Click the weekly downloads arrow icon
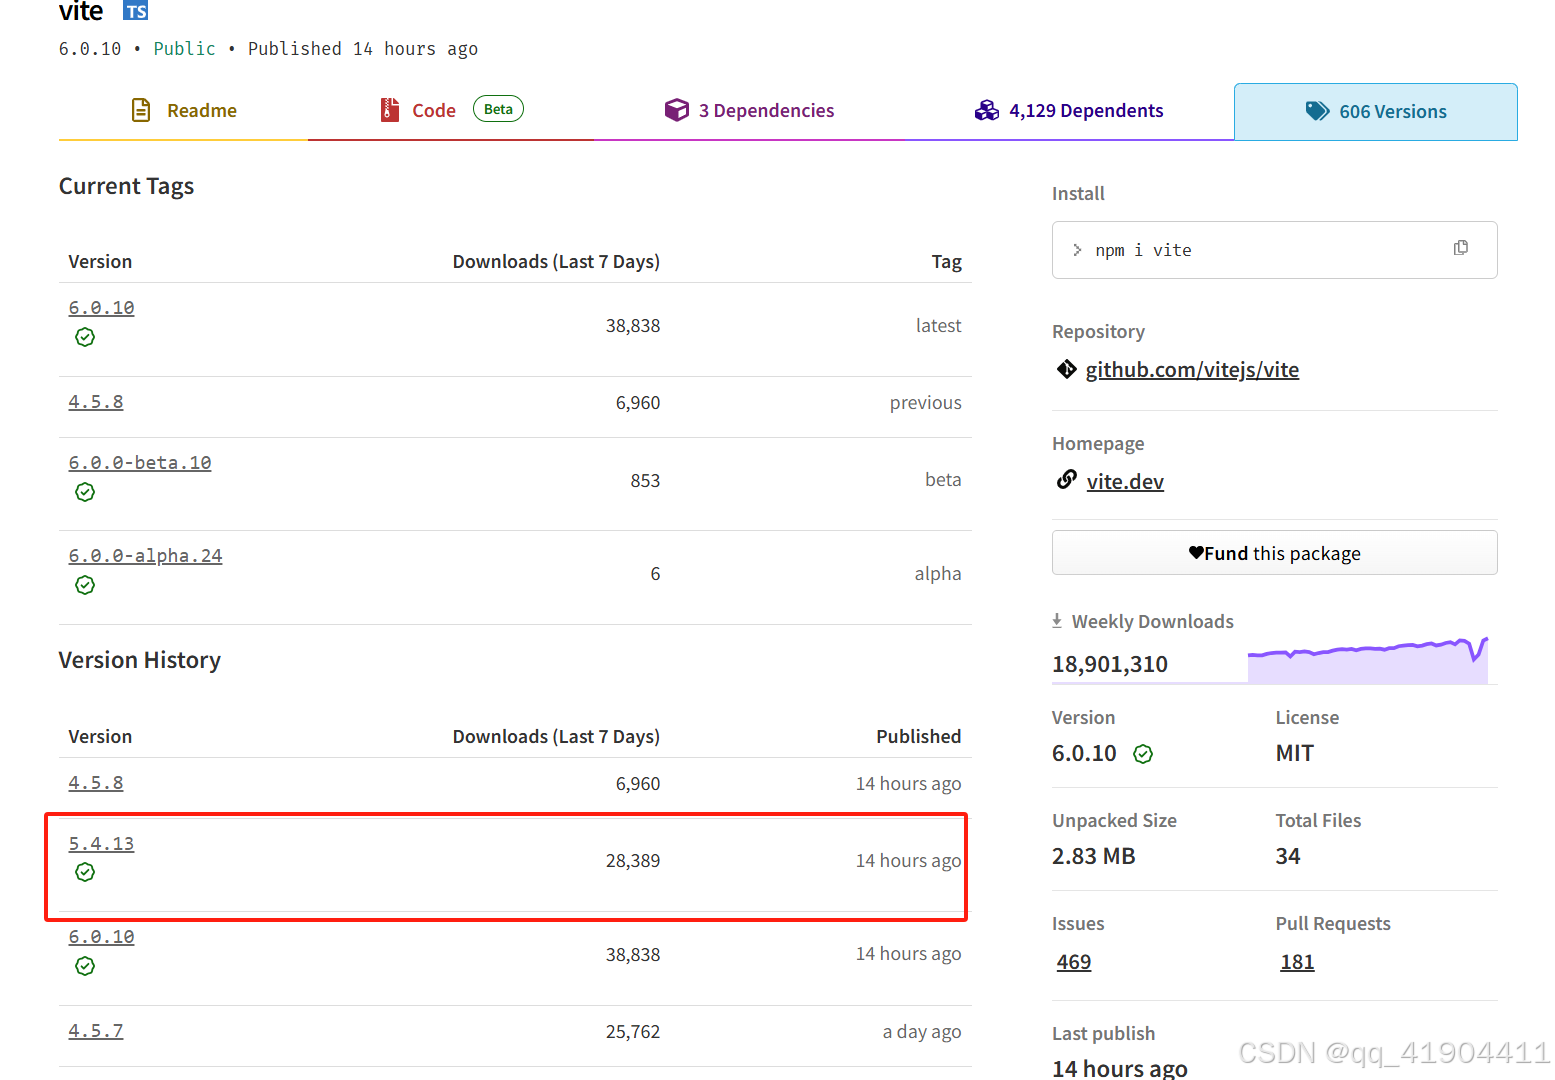 1057,621
